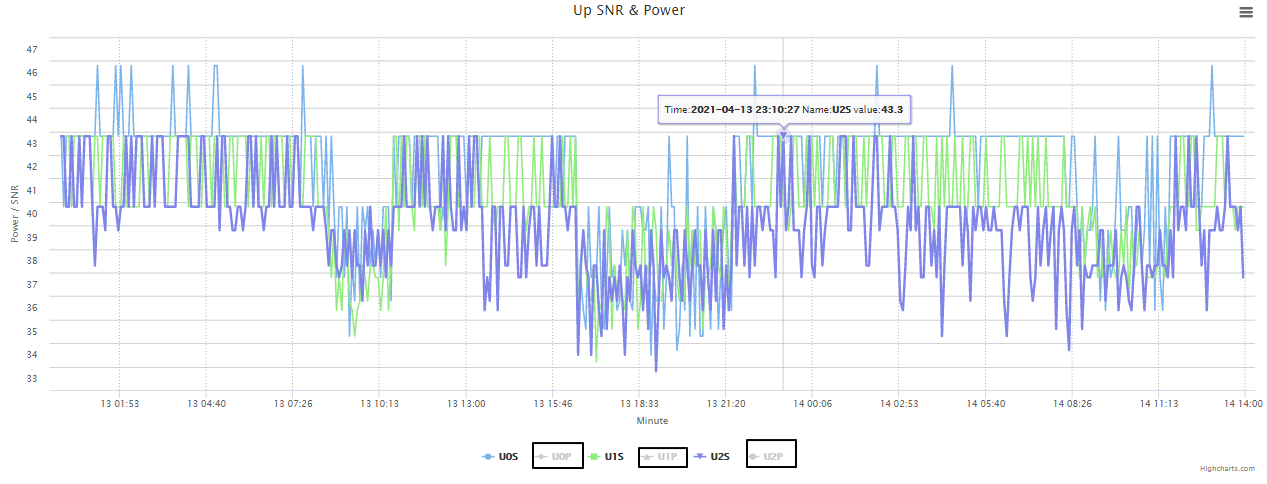The height and width of the screenshot is (484, 1267).
Task: Select the highlighted U2S data point under the tooltip
Action: click(x=784, y=136)
